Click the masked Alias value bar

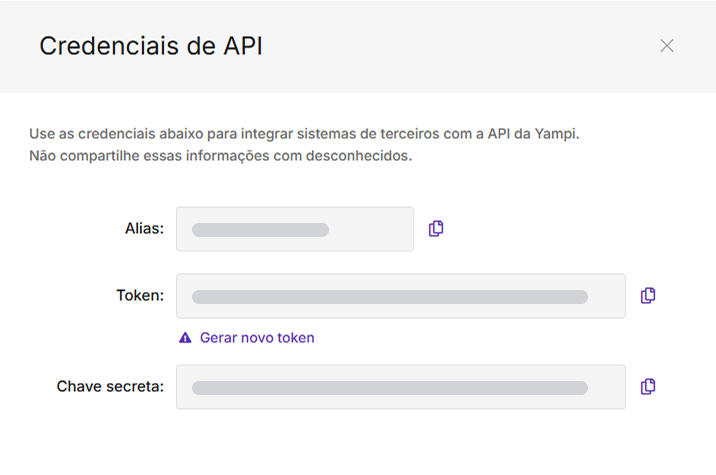pos(260,230)
